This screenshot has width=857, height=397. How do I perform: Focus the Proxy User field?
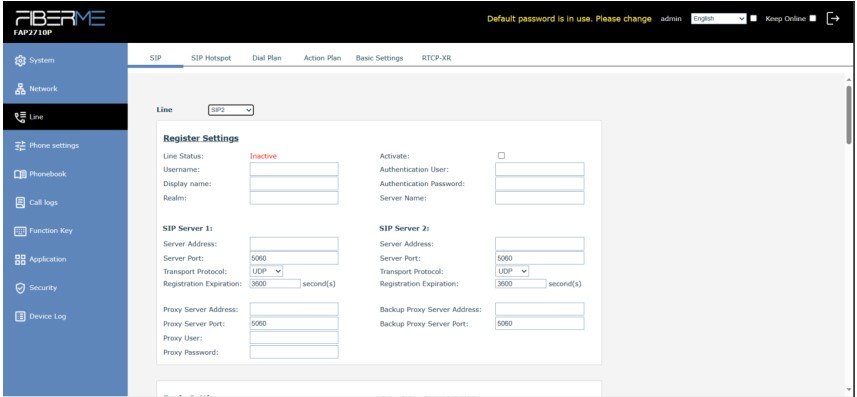[x=294, y=338]
